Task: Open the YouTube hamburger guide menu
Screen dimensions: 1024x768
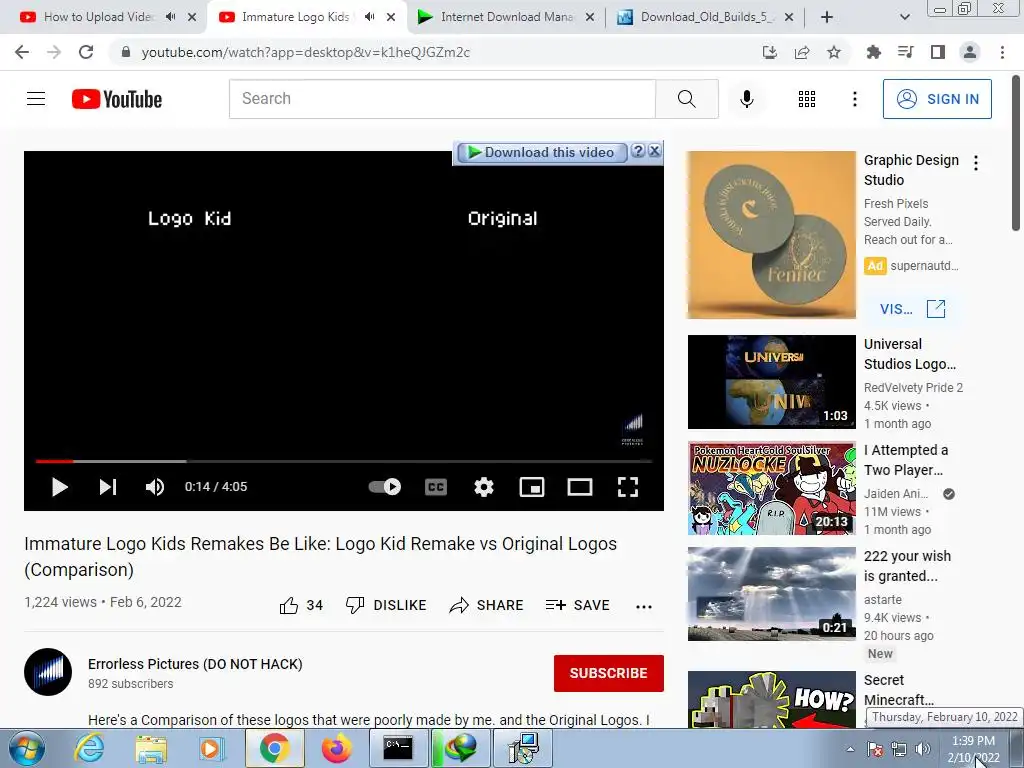Action: pos(36,99)
